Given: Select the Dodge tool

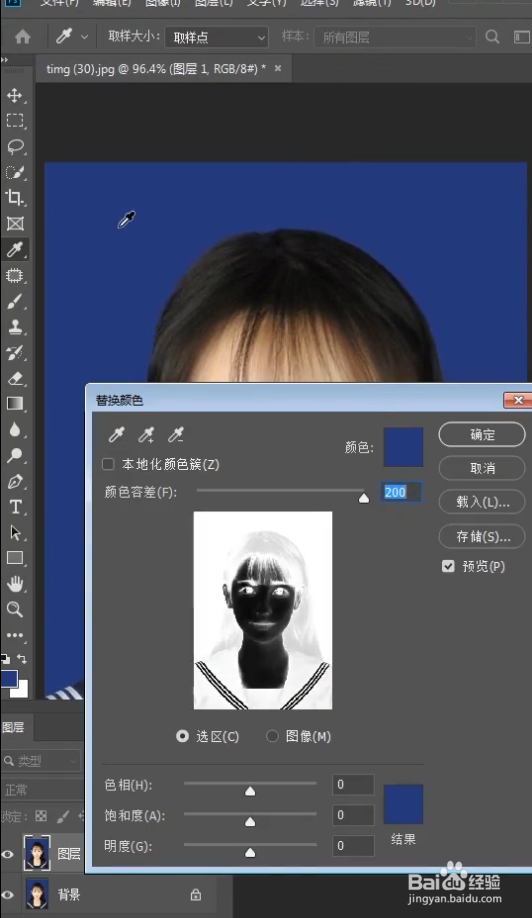Looking at the screenshot, I should tap(15, 455).
